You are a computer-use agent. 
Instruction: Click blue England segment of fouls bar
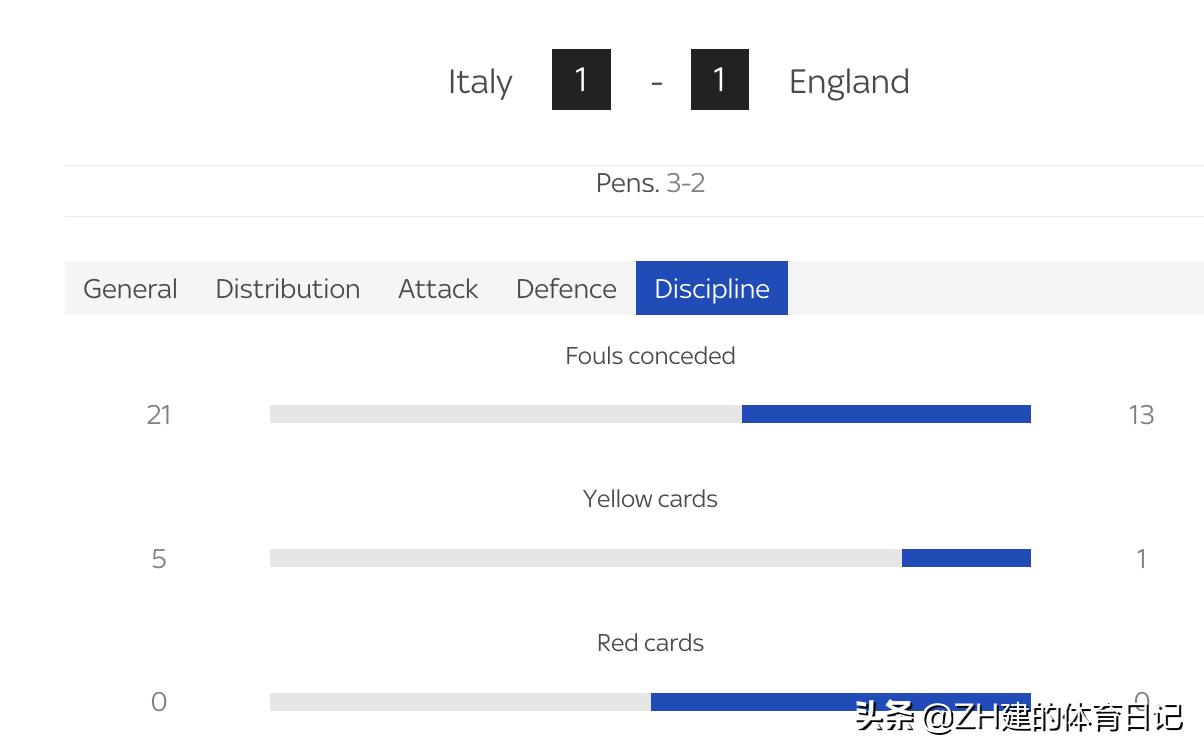pos(886,414)
